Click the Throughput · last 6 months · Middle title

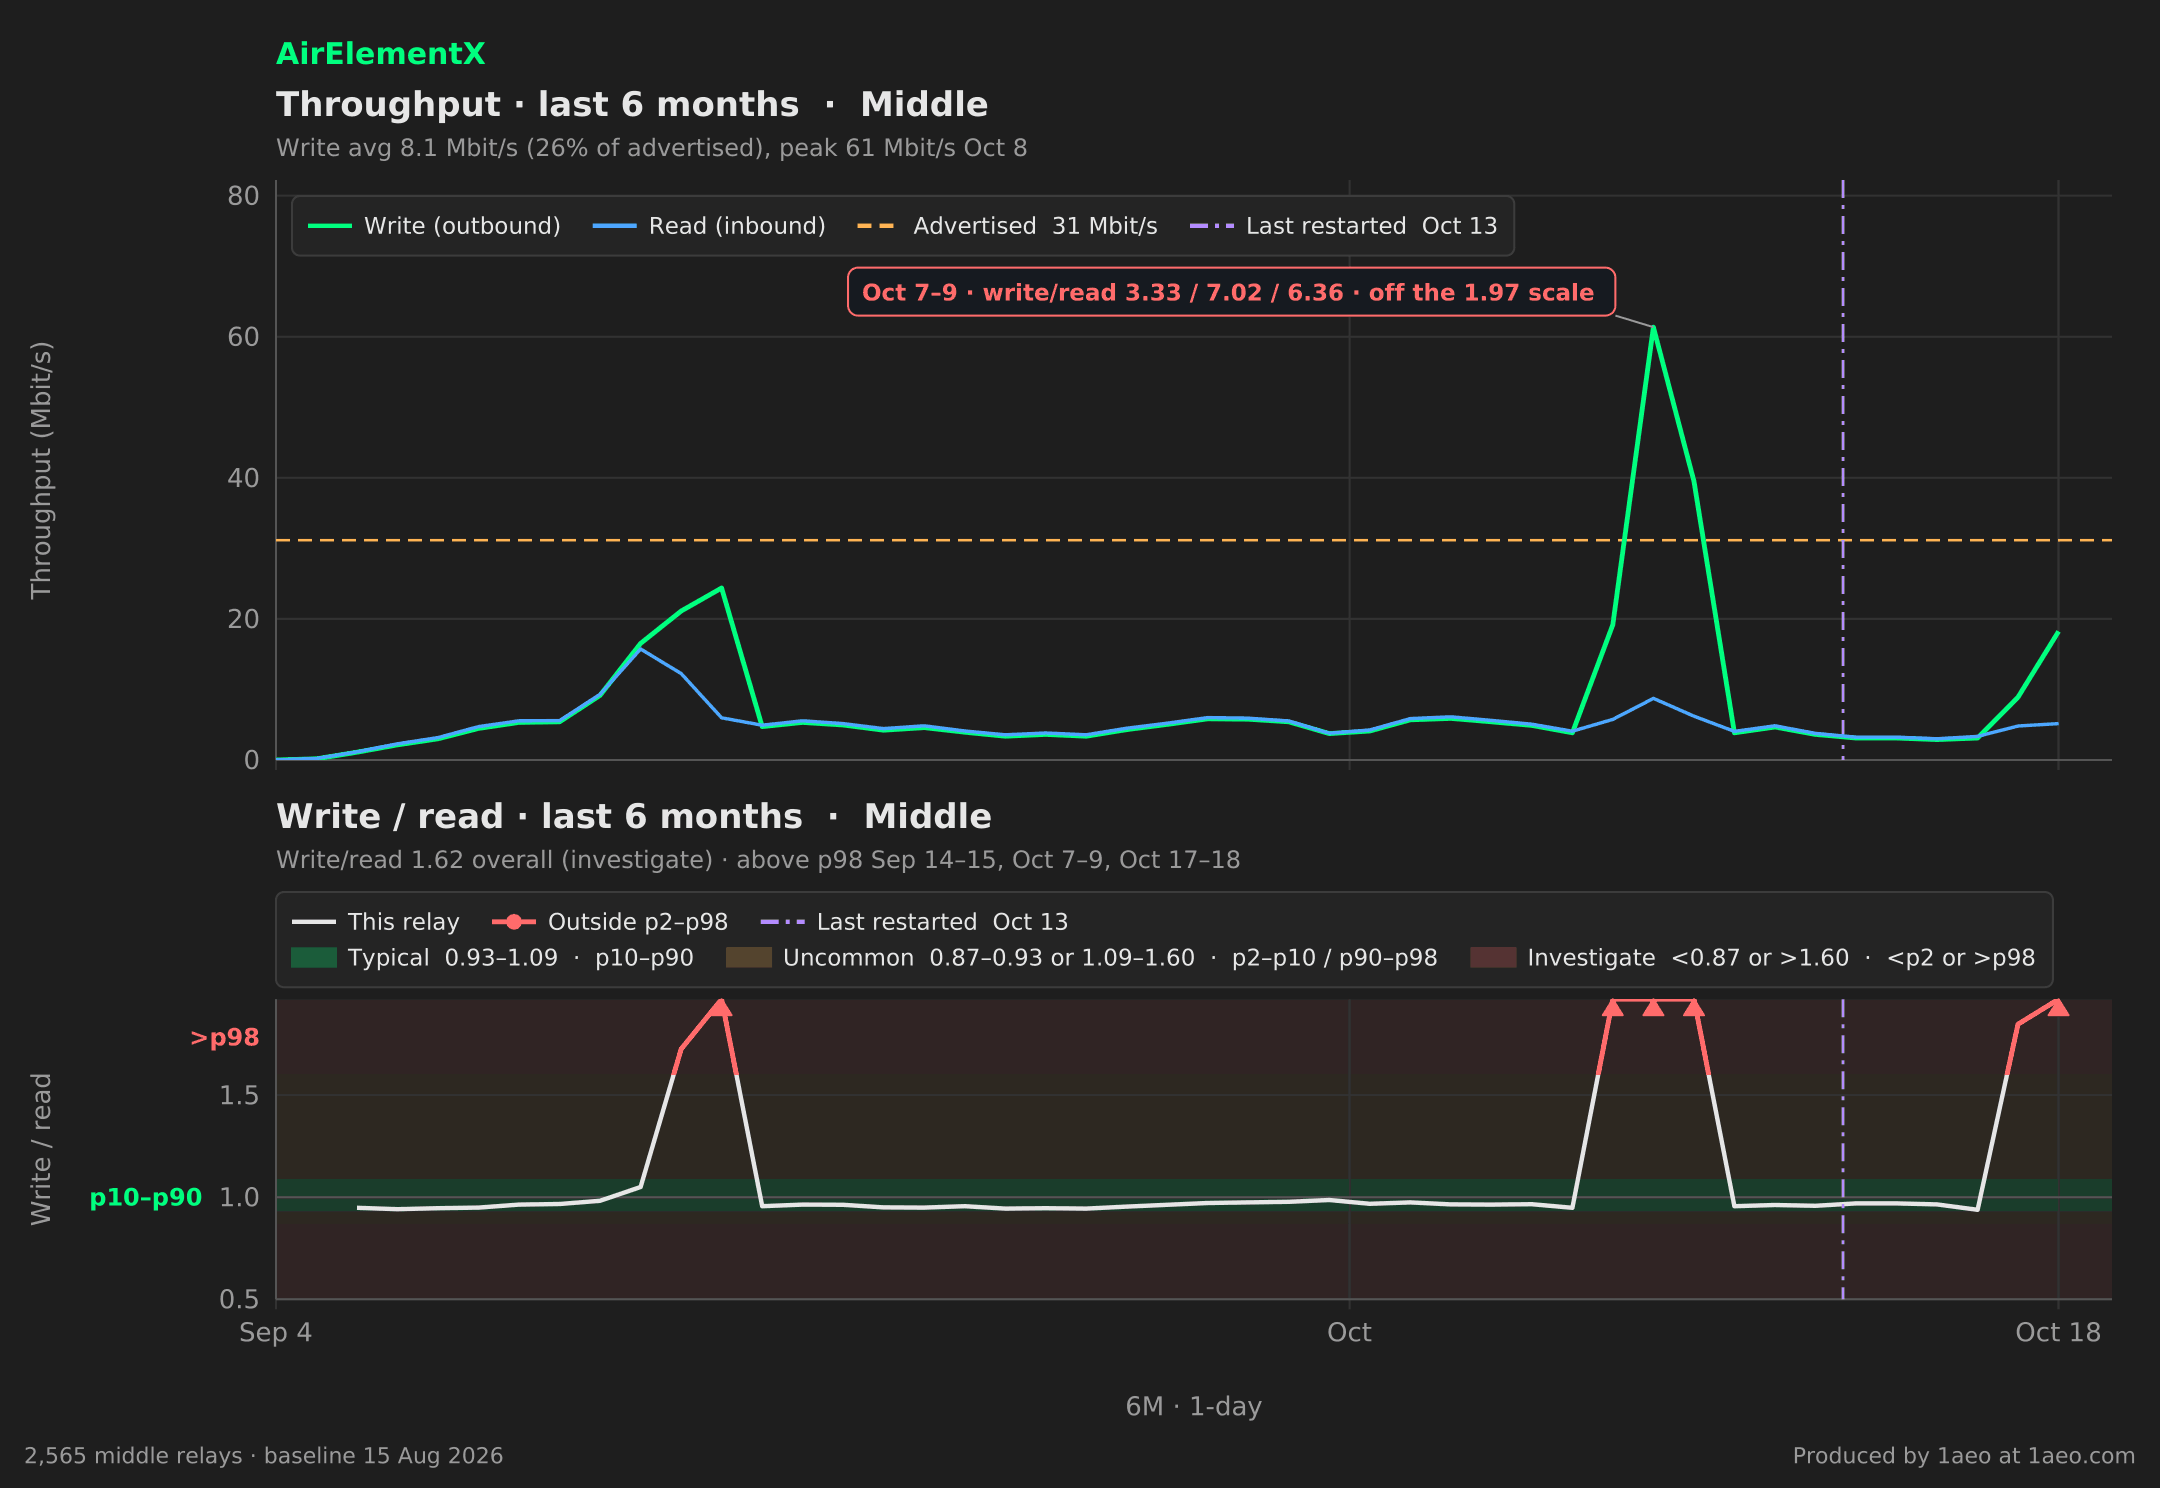pyautogui.click(x=632, y=105)
